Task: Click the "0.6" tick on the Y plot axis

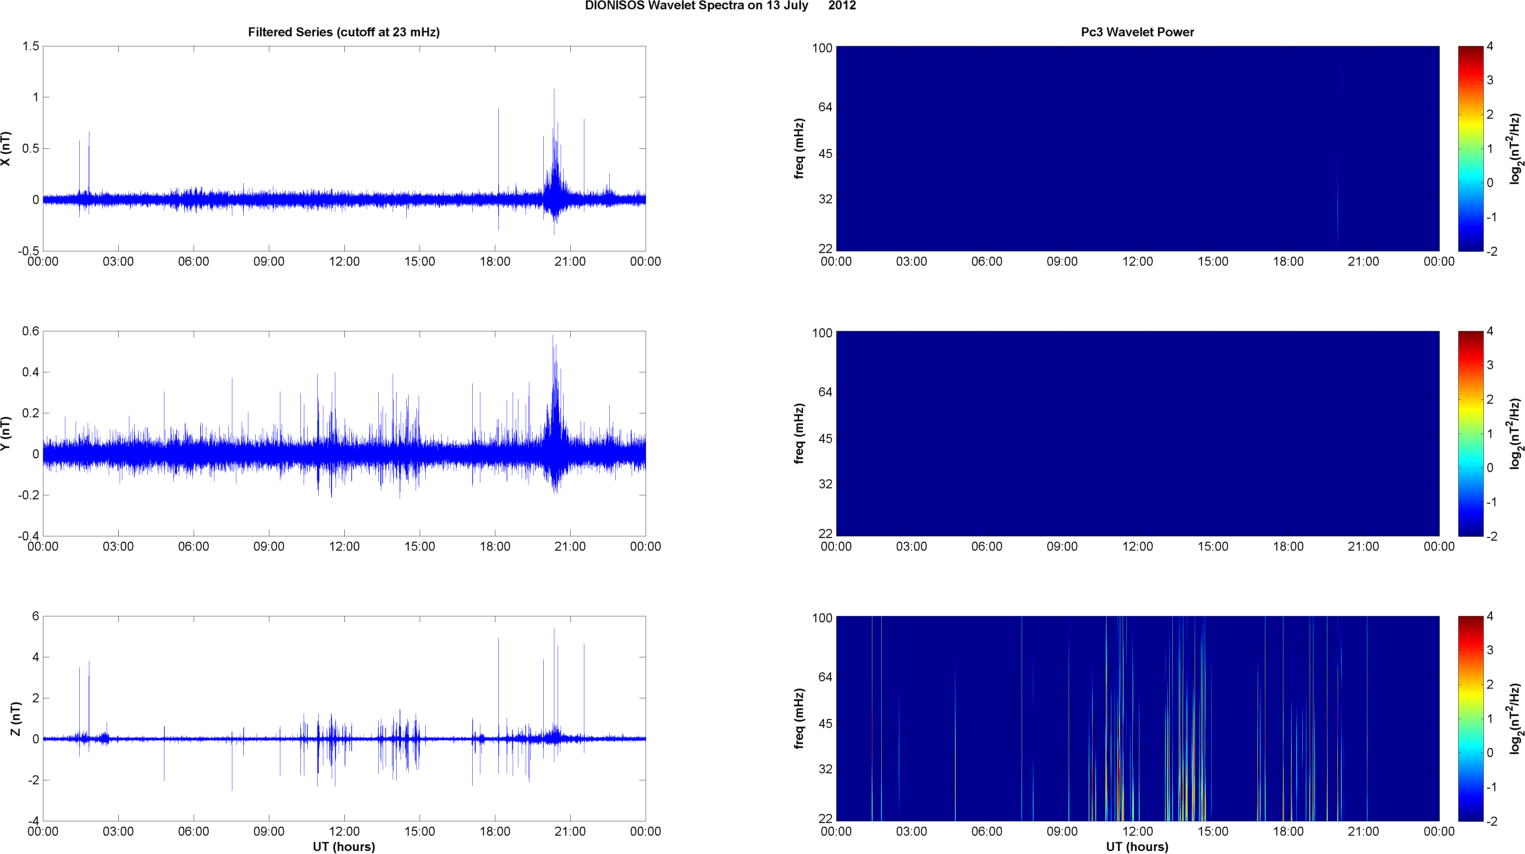Action: pyautogui.click(x=30, y=331)
